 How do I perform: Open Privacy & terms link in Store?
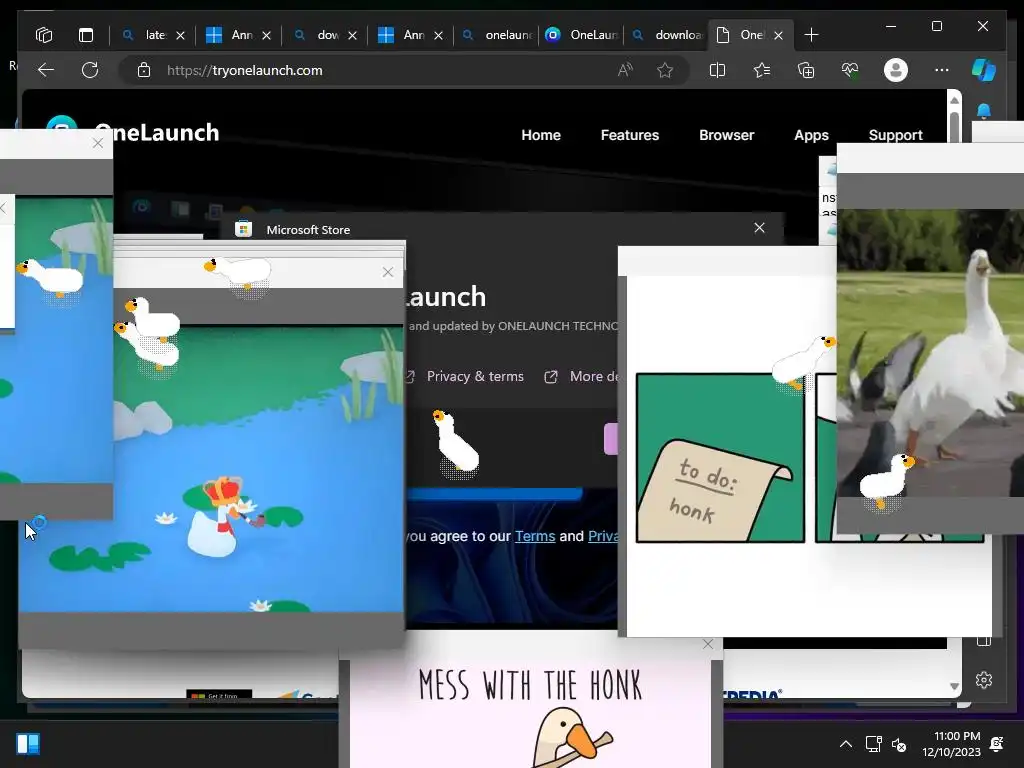tap(475, 376)
